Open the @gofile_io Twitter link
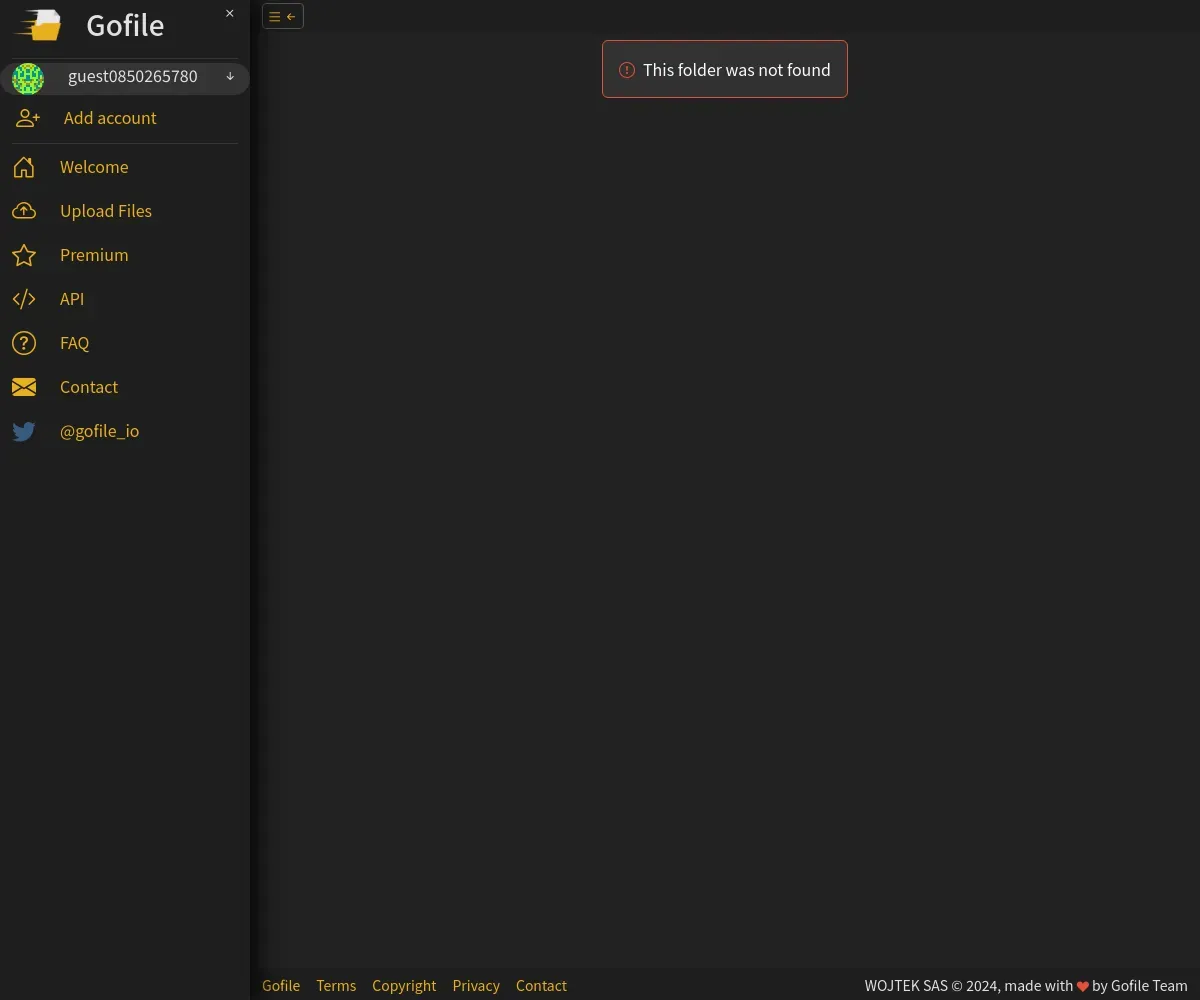 click(x=100, y=431)
